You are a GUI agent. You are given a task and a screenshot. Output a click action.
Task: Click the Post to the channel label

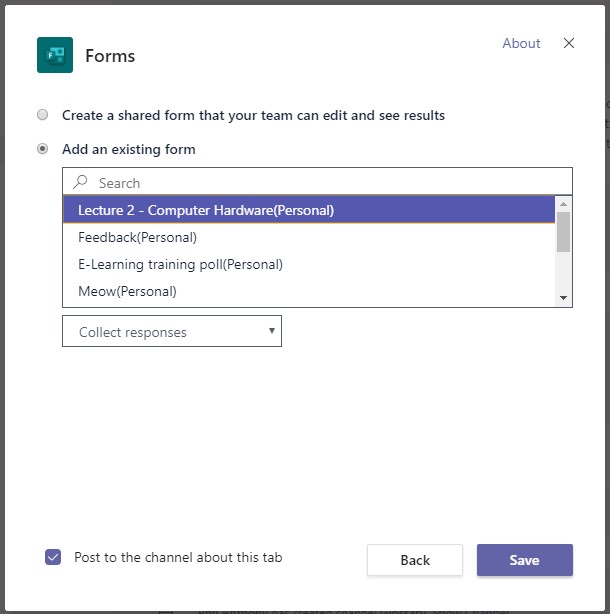(185, 558)
